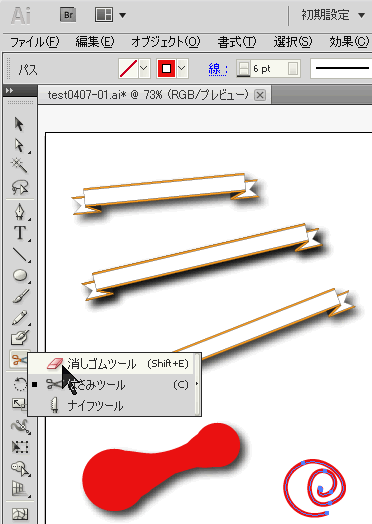This screenshot has width=372, height=524.
Task: Choose the Pencil tool
Action: click(20, 317)
